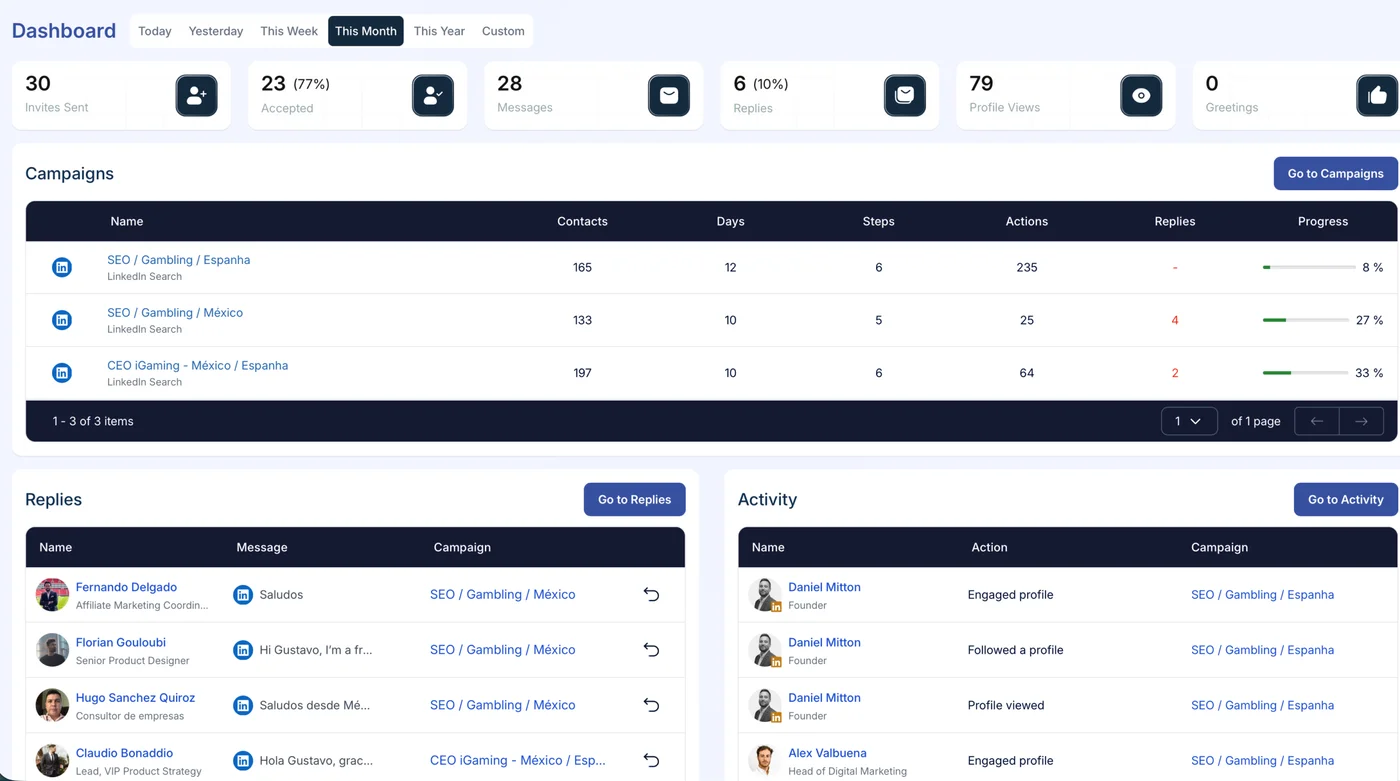Click LinkedIn icon for SEO / Gambling / Espanha
The image size is (1400, 781).
pos(62,267)
